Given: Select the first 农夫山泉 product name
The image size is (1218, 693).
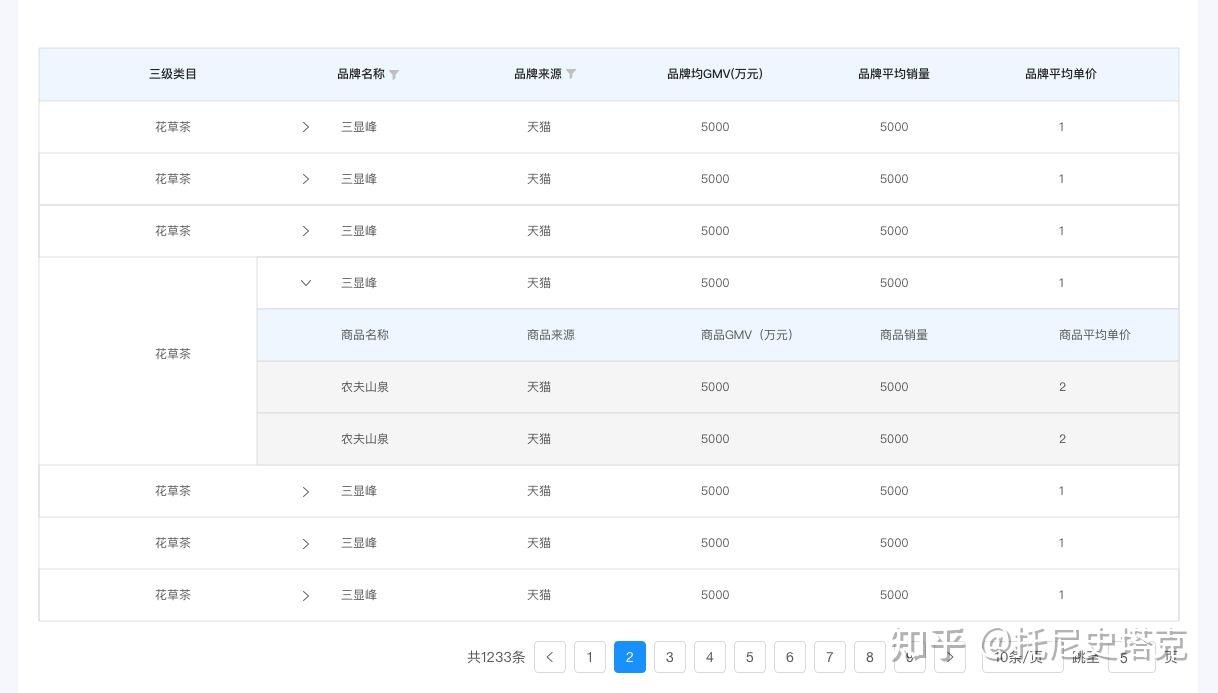Looking at the screenshot, I should 365,387.
